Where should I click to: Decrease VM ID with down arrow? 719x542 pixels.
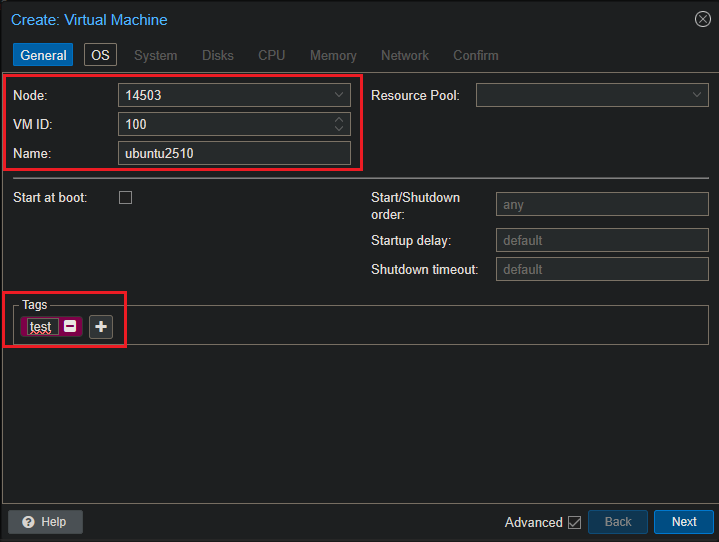pyautogui.click(x=339, y=129)
